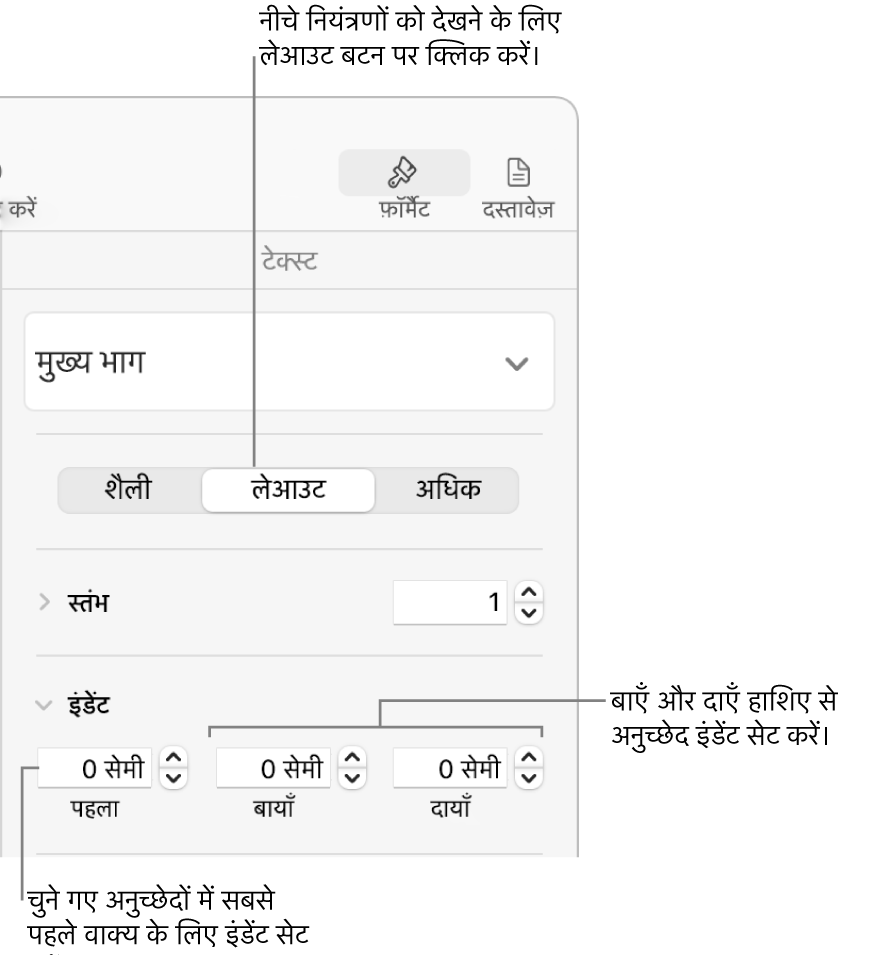Increase the दायाँ right indent

click(x=529, y=758)
